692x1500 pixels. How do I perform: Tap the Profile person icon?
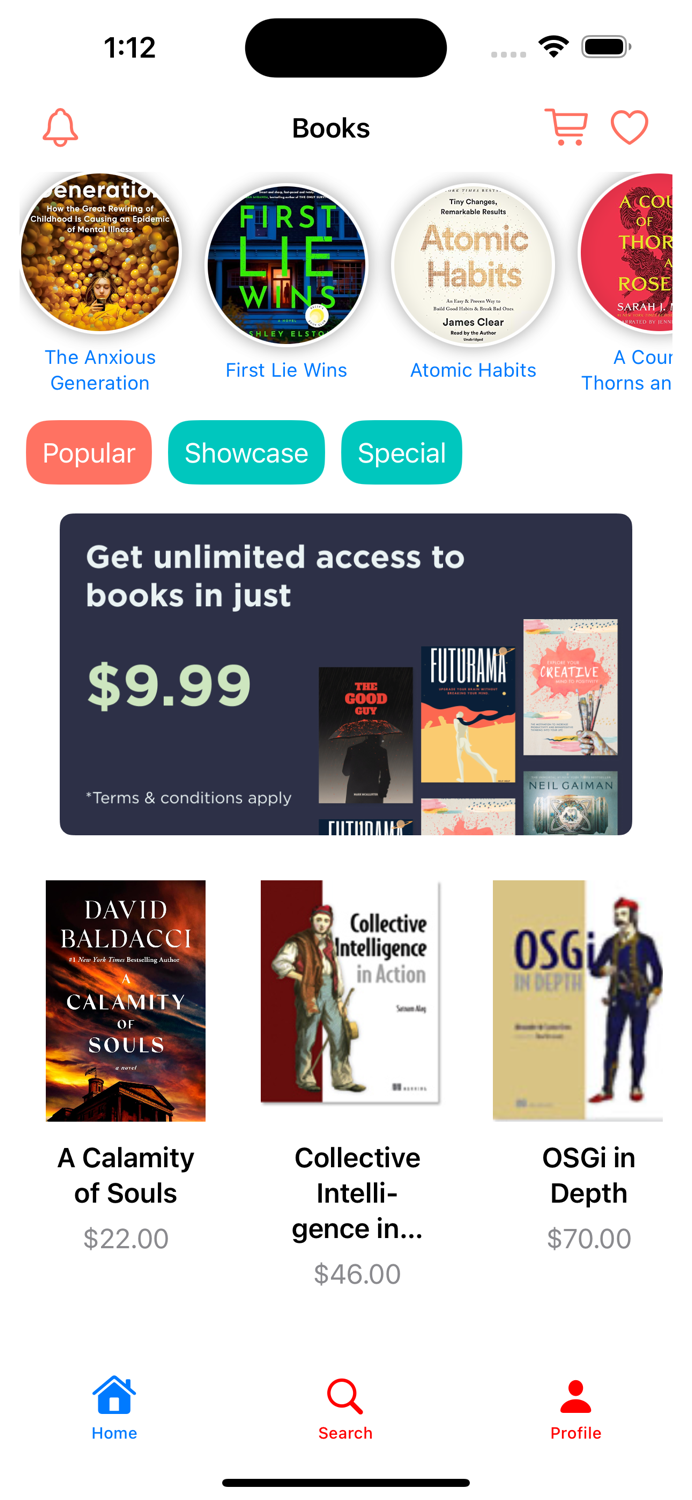pyautogui.click(x=576, y=1396)
